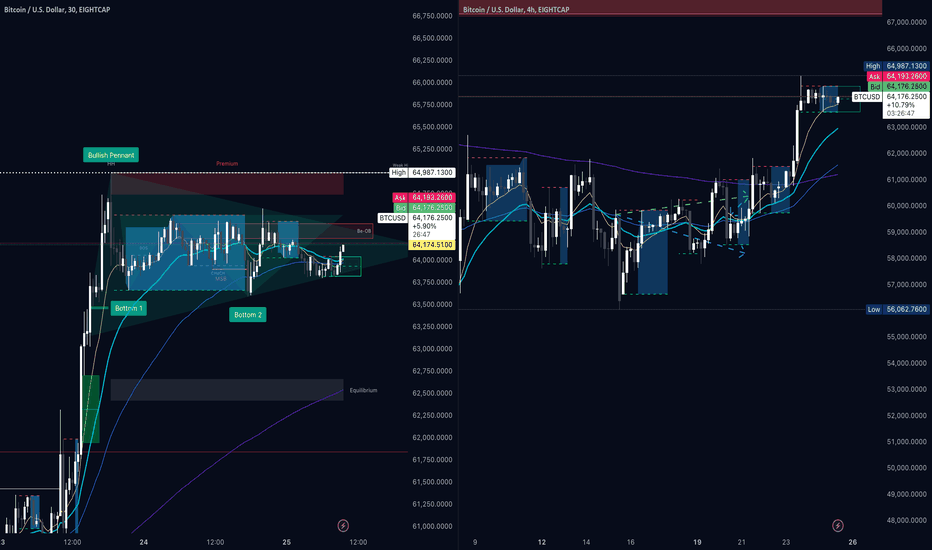Select the Bottom 2 label
932x550 pixels.
click(x=248, y=315)
